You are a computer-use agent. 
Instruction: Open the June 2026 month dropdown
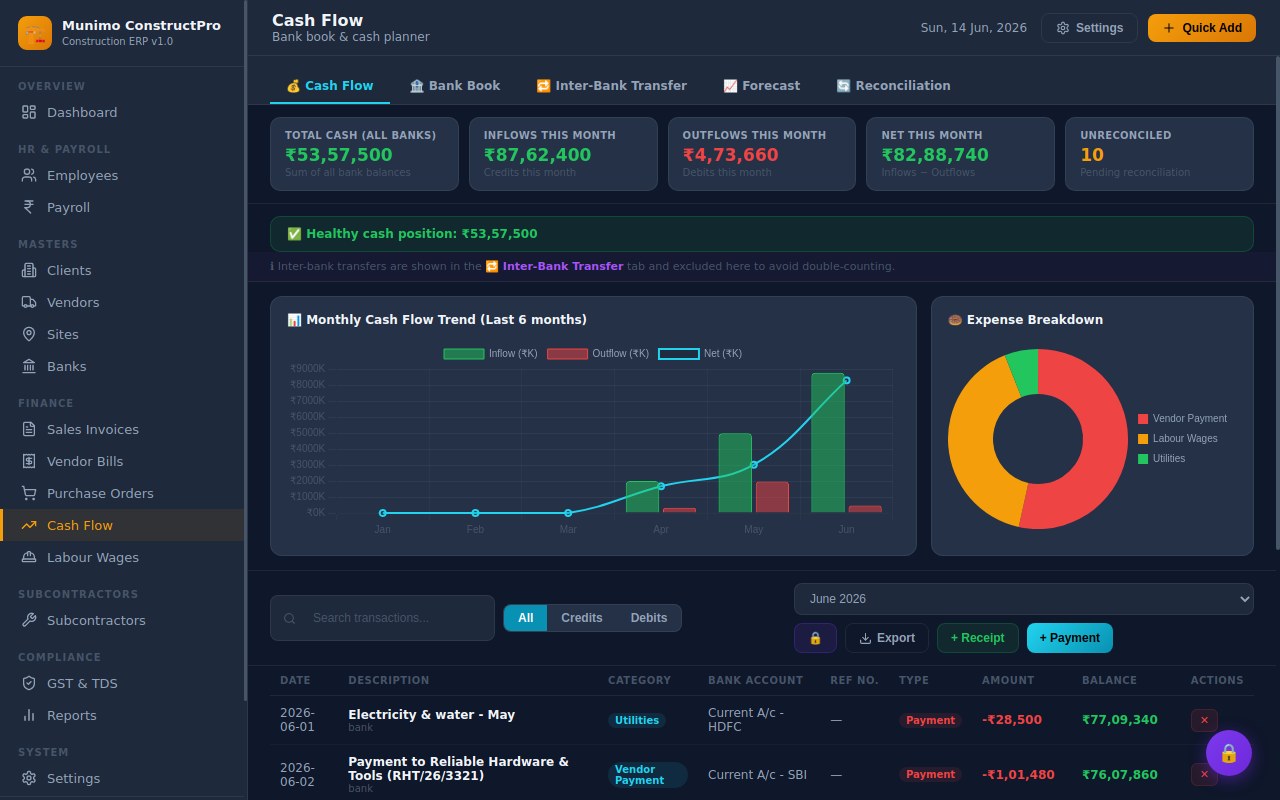tap(1023, 599)
